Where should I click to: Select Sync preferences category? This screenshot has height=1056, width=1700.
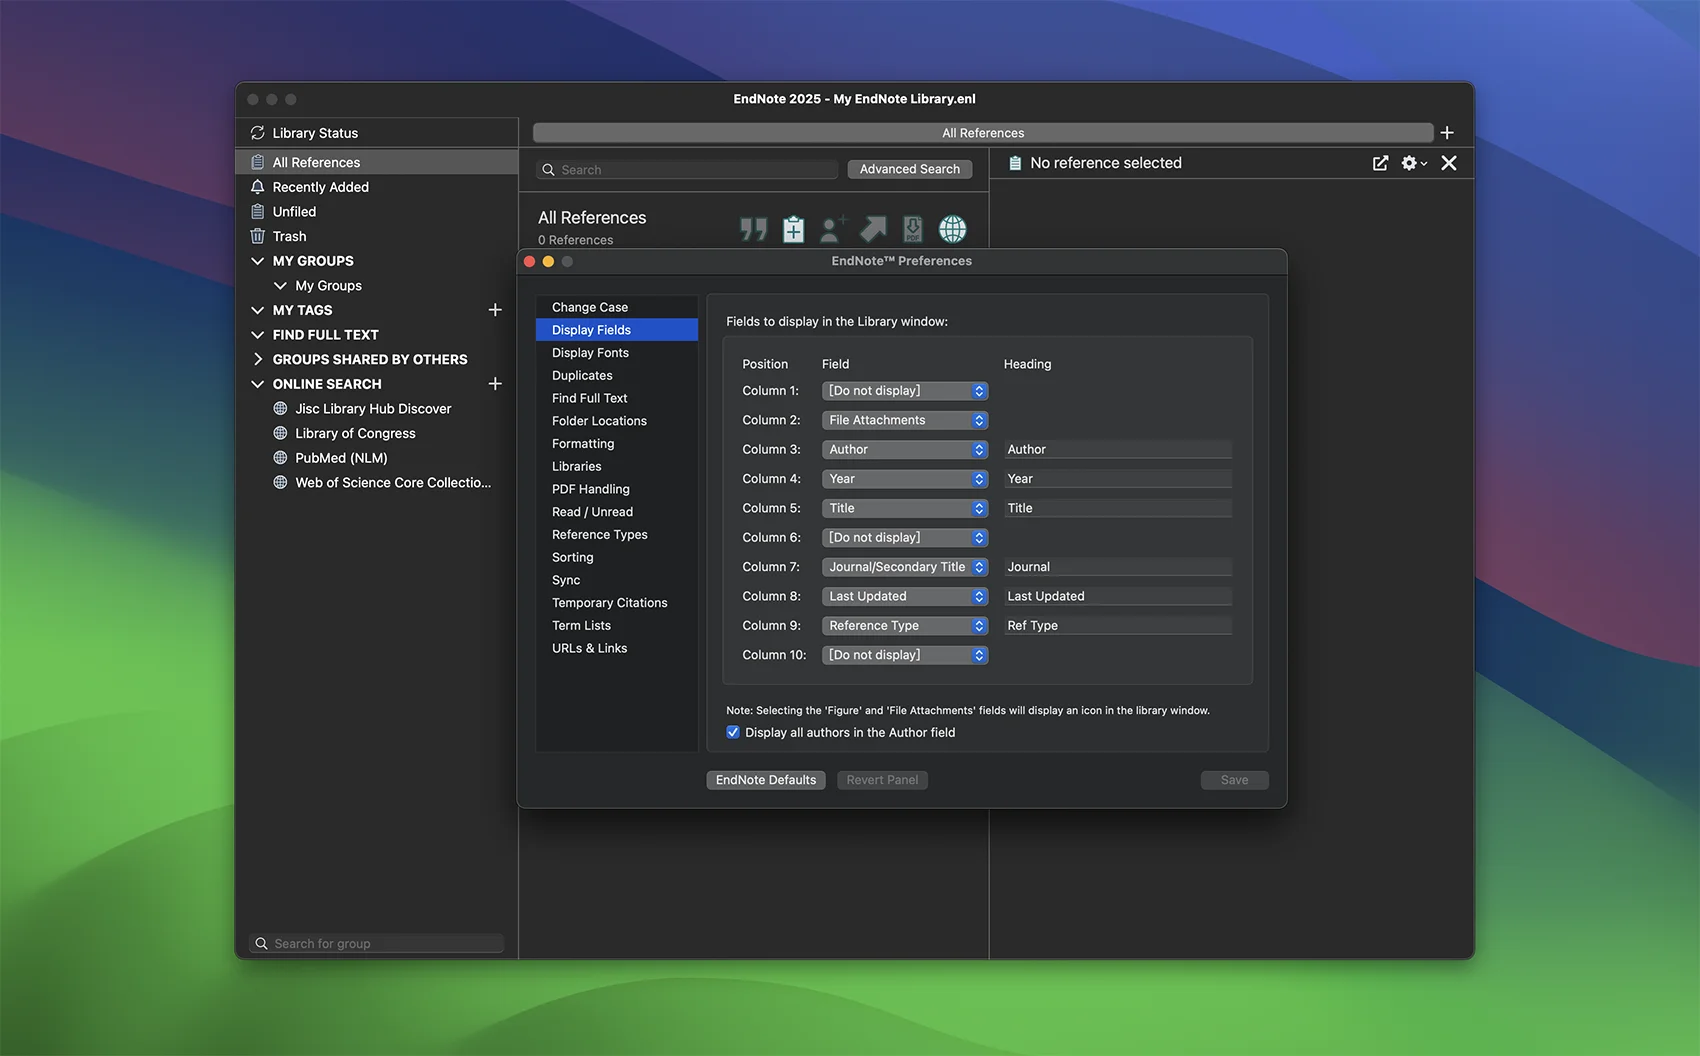[617, 580]
